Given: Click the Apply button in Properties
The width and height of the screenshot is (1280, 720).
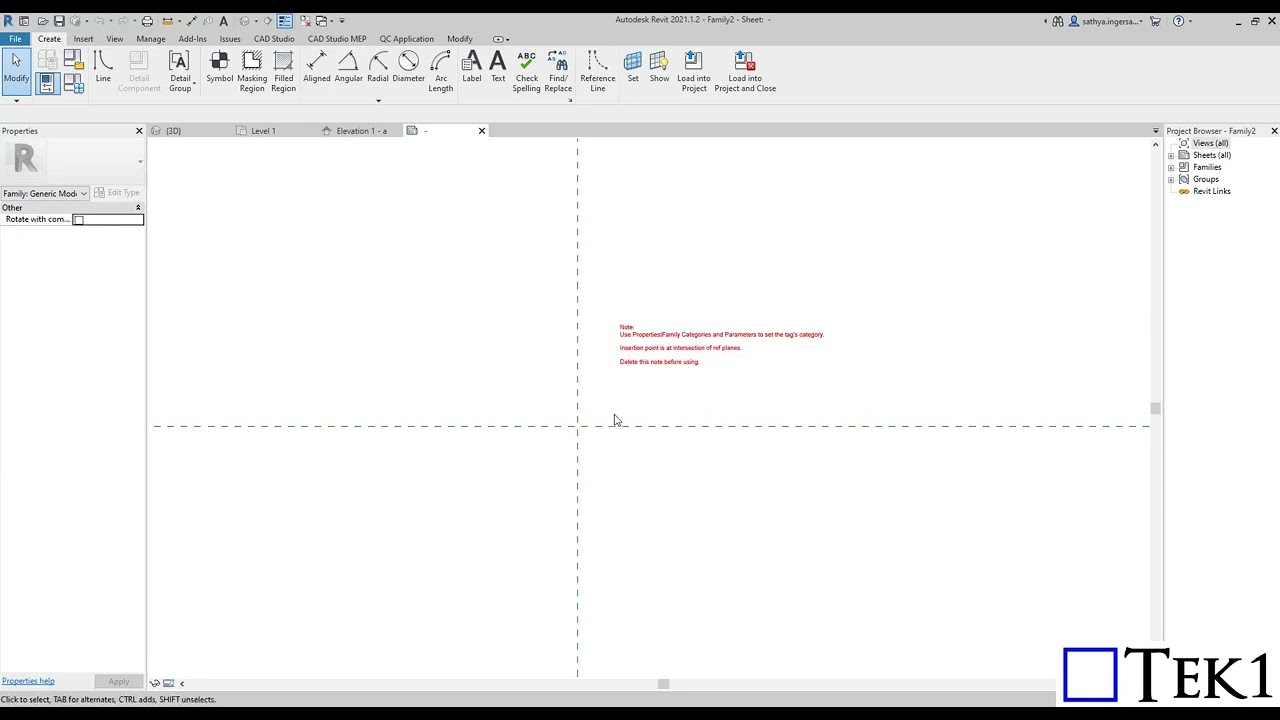Looking at the screenshot, I should tap(119, 682).
